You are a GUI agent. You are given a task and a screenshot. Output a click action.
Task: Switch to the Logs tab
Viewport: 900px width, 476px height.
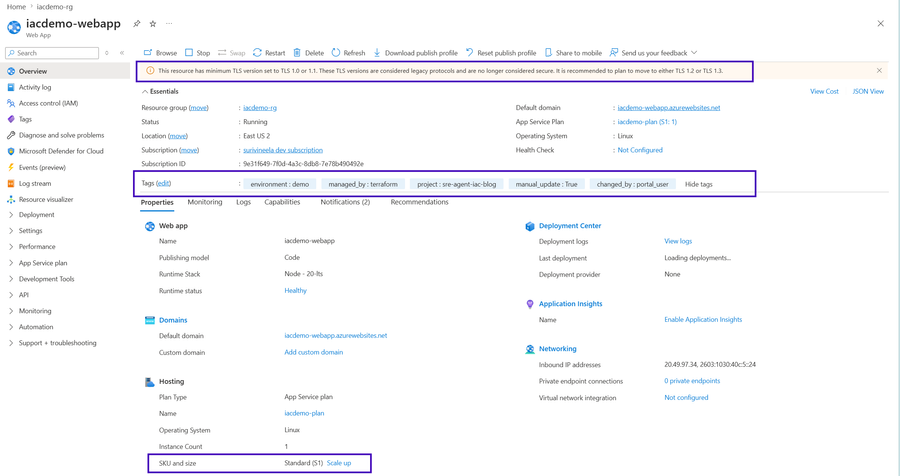click(243, 202)
